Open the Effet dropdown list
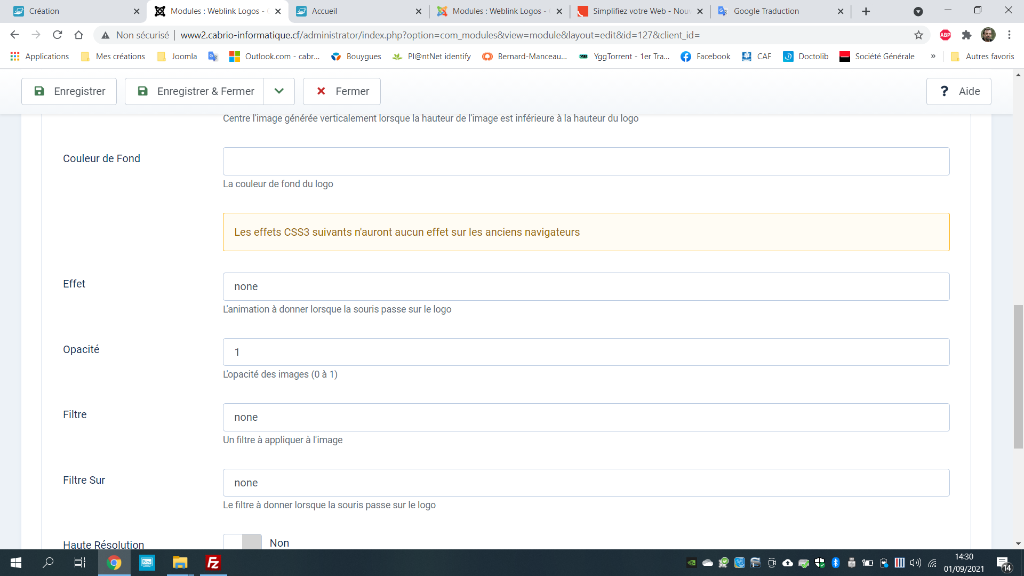This screenshot has height=576, width=1024. click(x=585, y=287)
